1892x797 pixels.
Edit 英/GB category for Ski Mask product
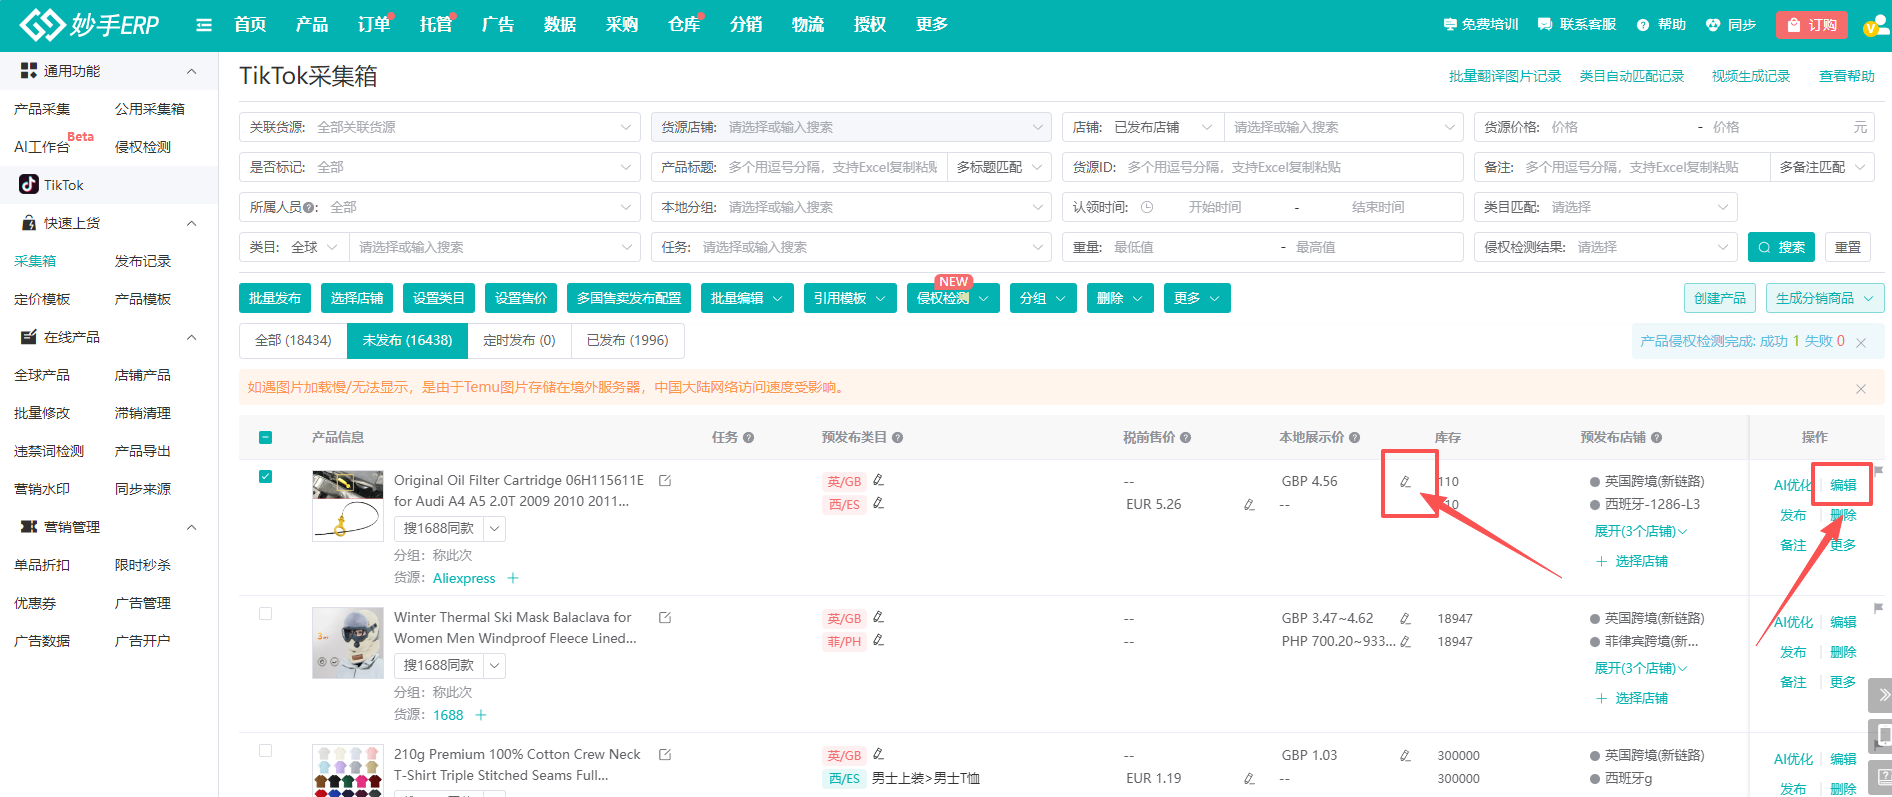click(878, 617)
